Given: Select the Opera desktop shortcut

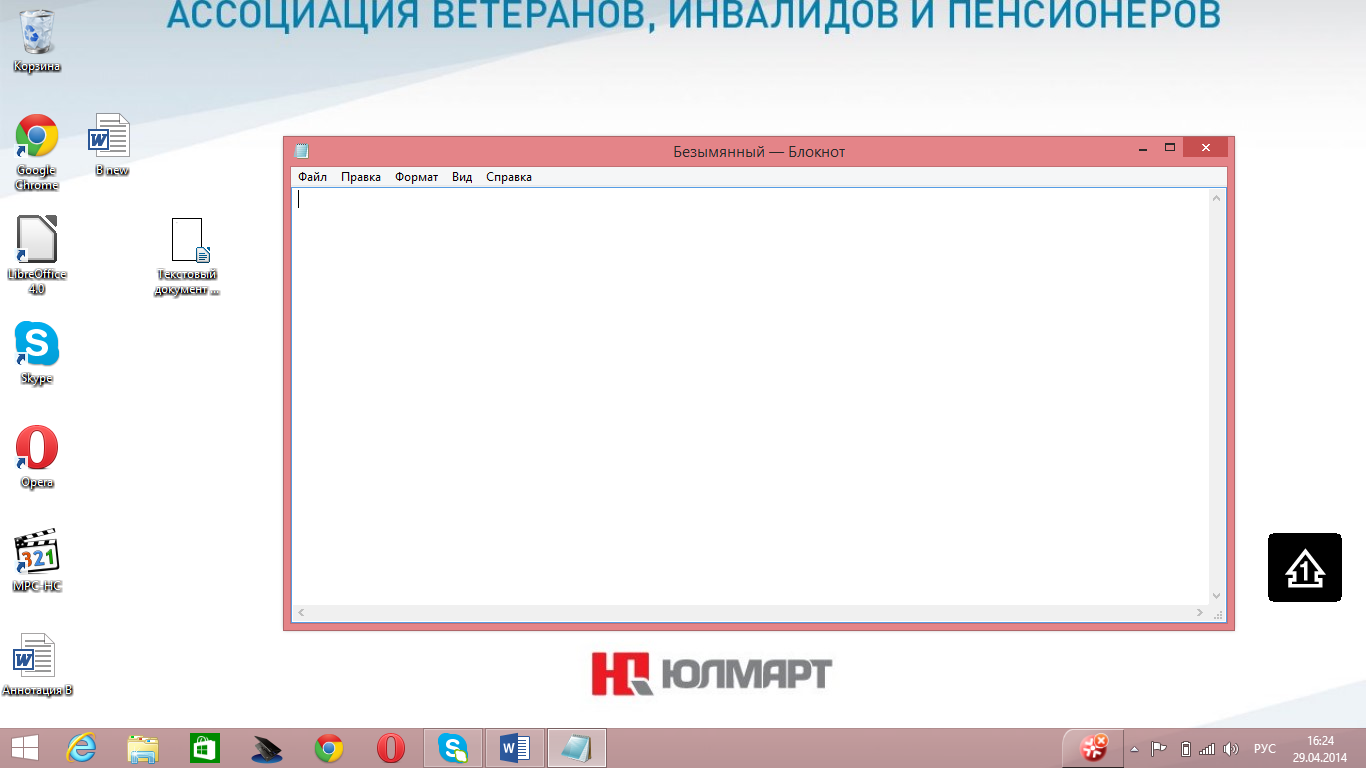Looking at the screenshot, I should point(37,457).
